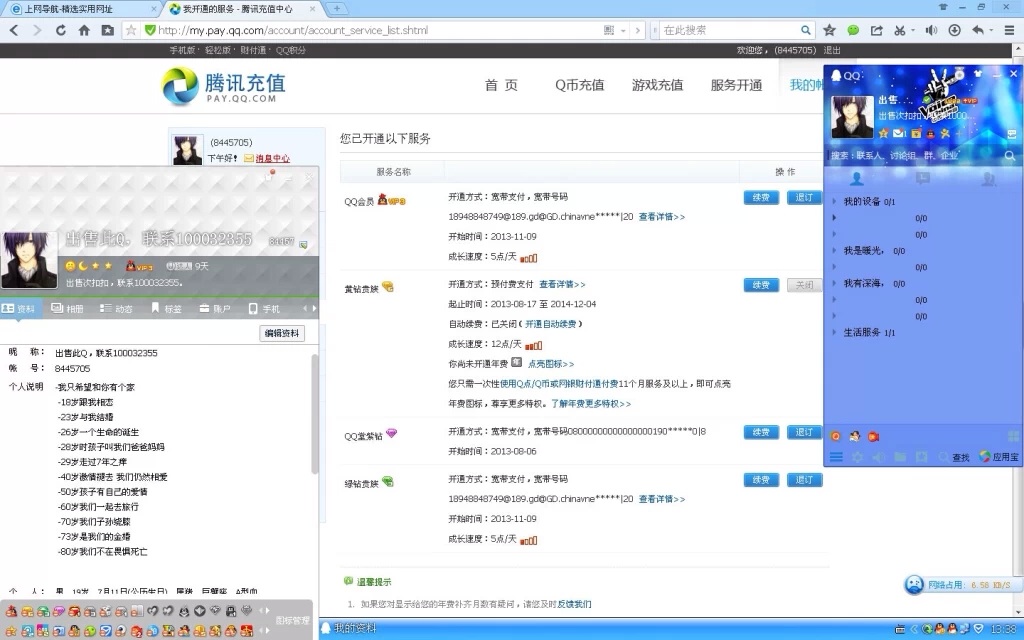The image size is (1024, 640).
Task: Click the 反馈我们 feedback link
Action: pyautogui.click(x=574, y=604)
